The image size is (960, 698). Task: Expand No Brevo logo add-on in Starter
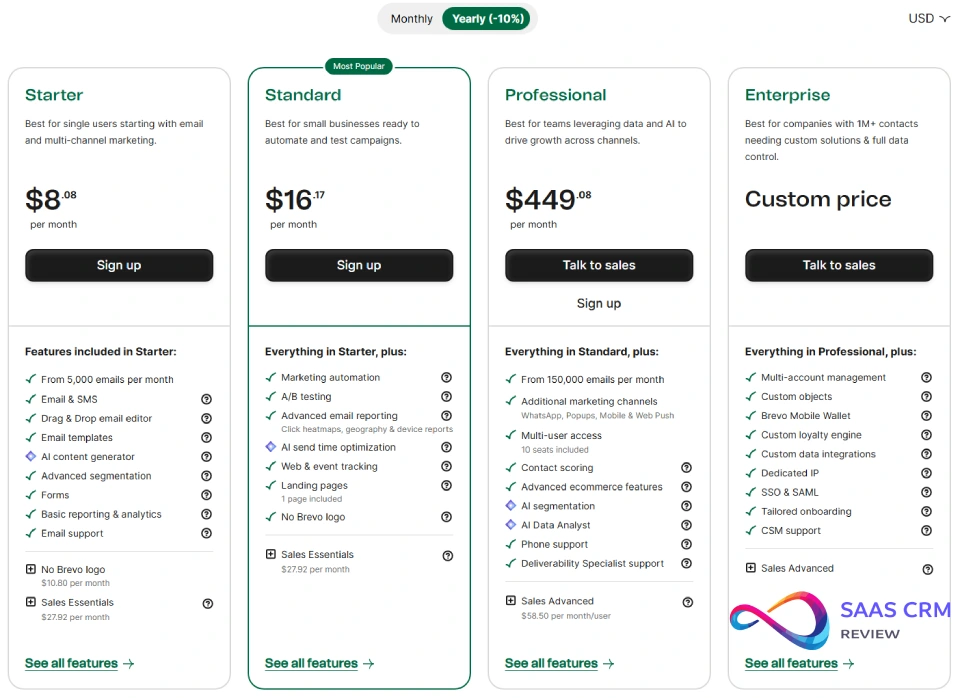(31, 570)
